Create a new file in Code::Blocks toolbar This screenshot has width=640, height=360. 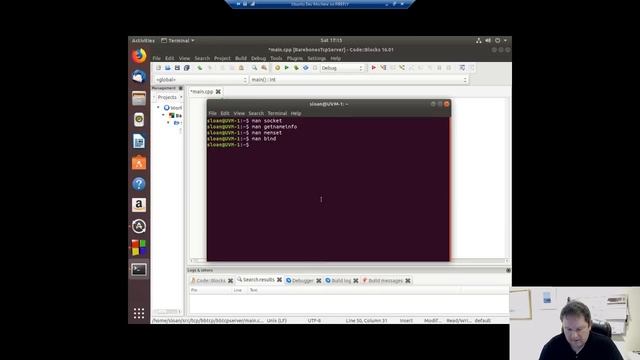coord(158,68)
